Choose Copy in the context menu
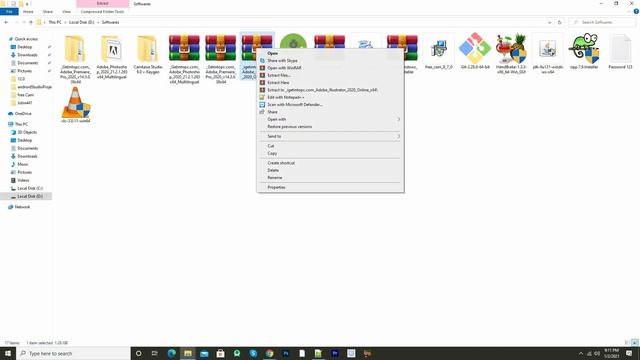Screen dimensions: 640x360 [330, 153]
